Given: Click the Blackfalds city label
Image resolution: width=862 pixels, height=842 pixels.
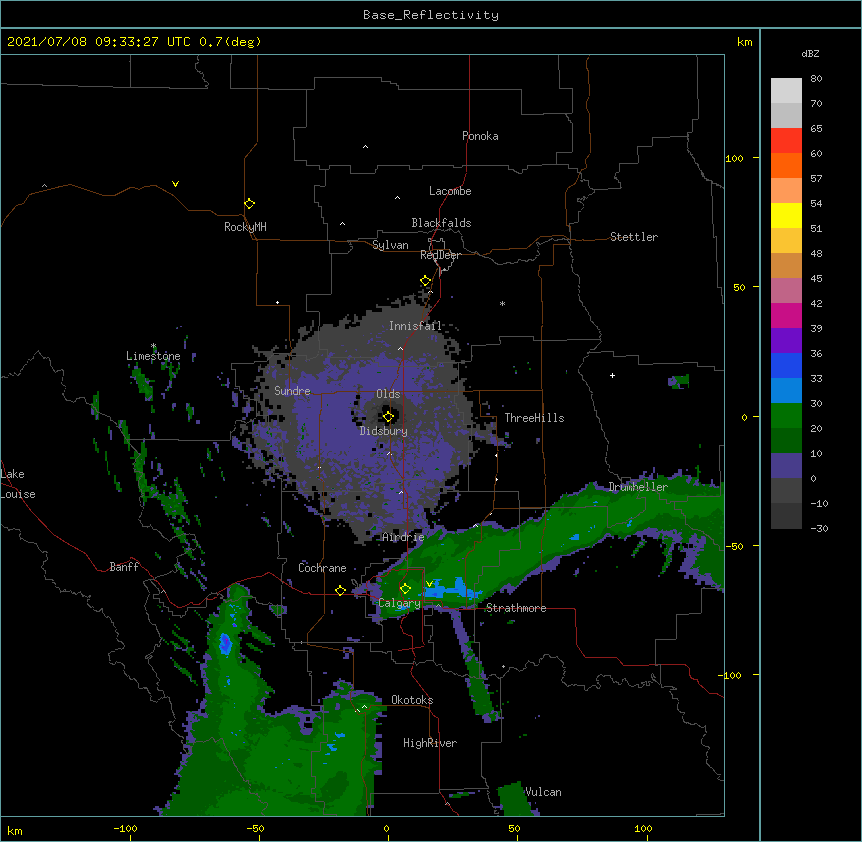Looking at the screenshot, I should [441, 223].
